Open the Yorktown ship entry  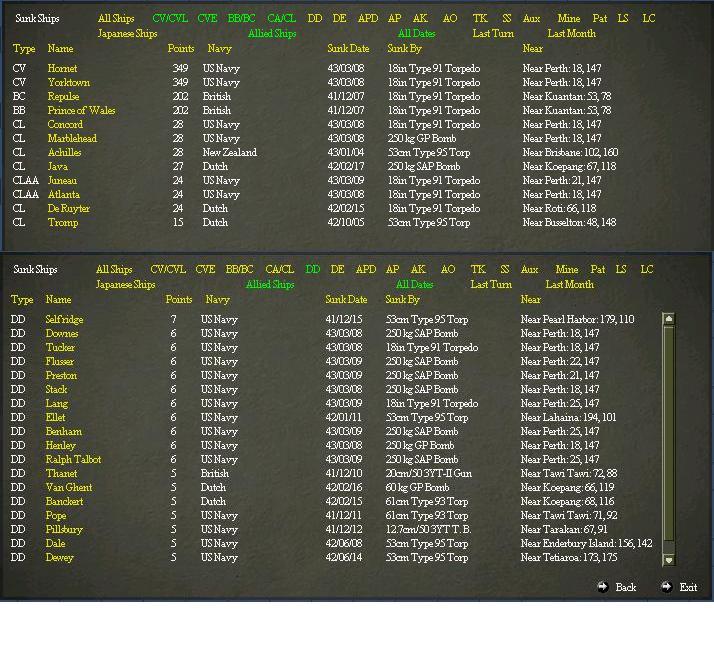(69, 82)
